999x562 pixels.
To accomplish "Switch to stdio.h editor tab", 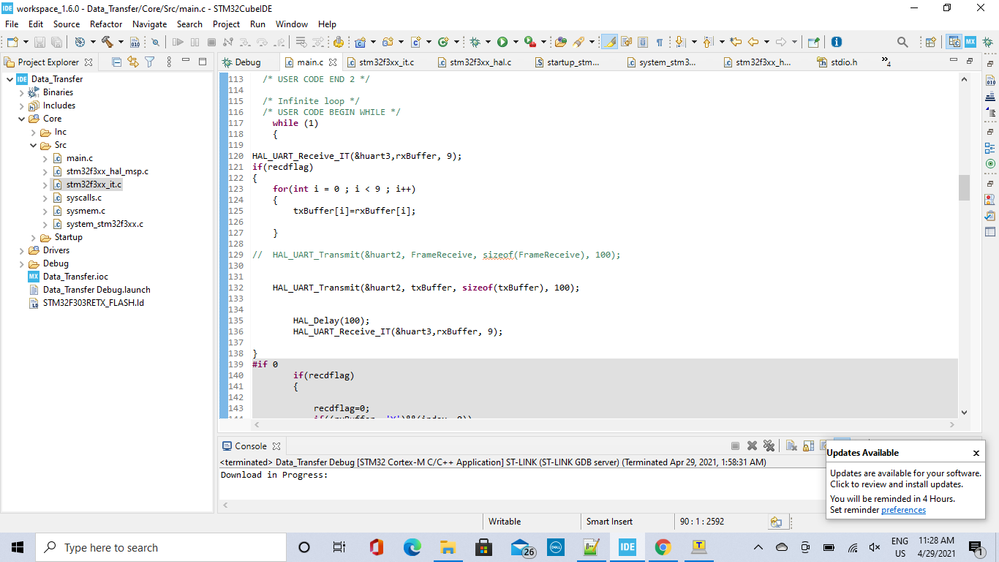I will click(838, 62).
